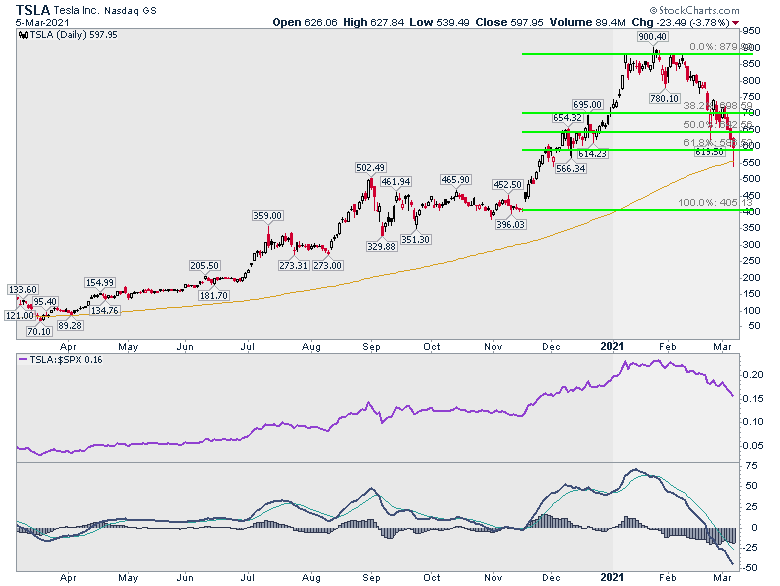Click the TSLA ticker symbol title
The image size is (780, 586).
tap(32, 9)
